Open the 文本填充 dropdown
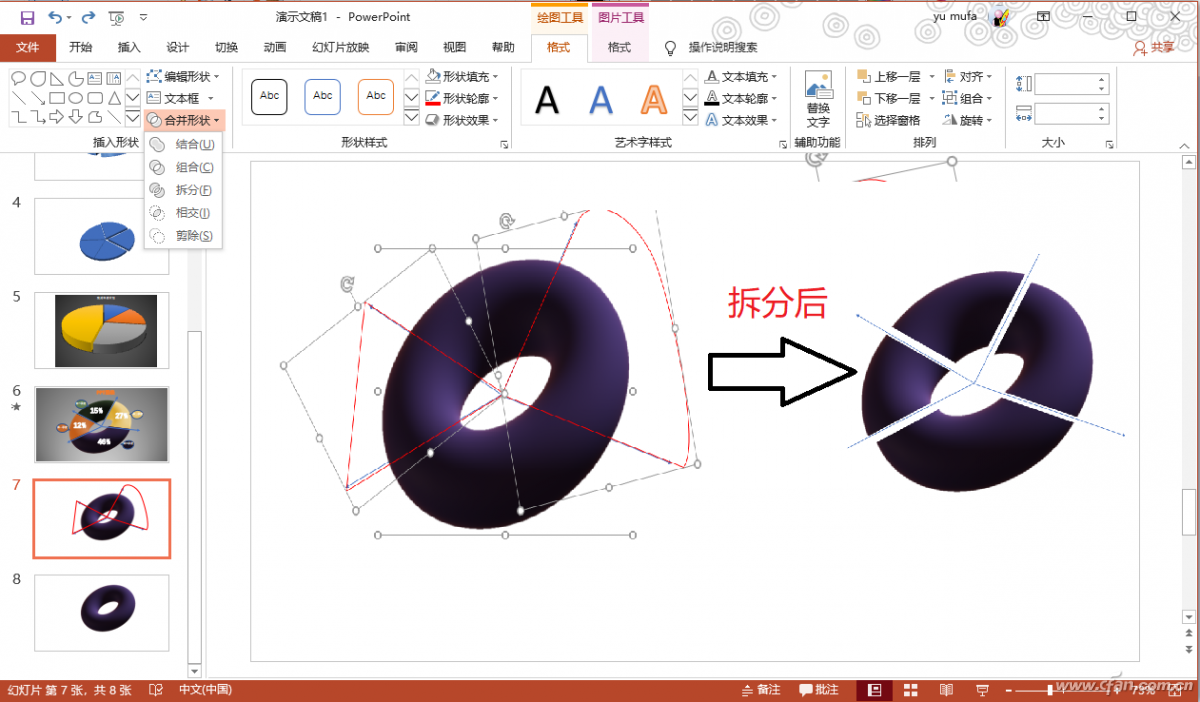This screenshot has width=1200, height=702. tap(741, 76)
